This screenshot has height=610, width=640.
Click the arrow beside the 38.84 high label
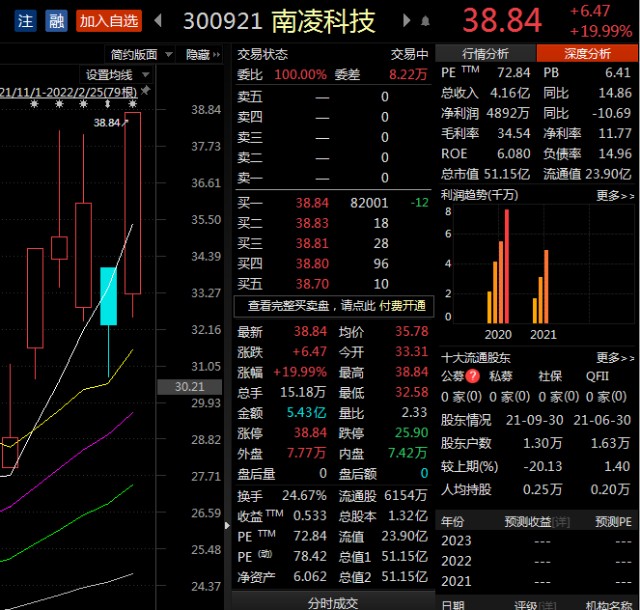coord(125,122)
